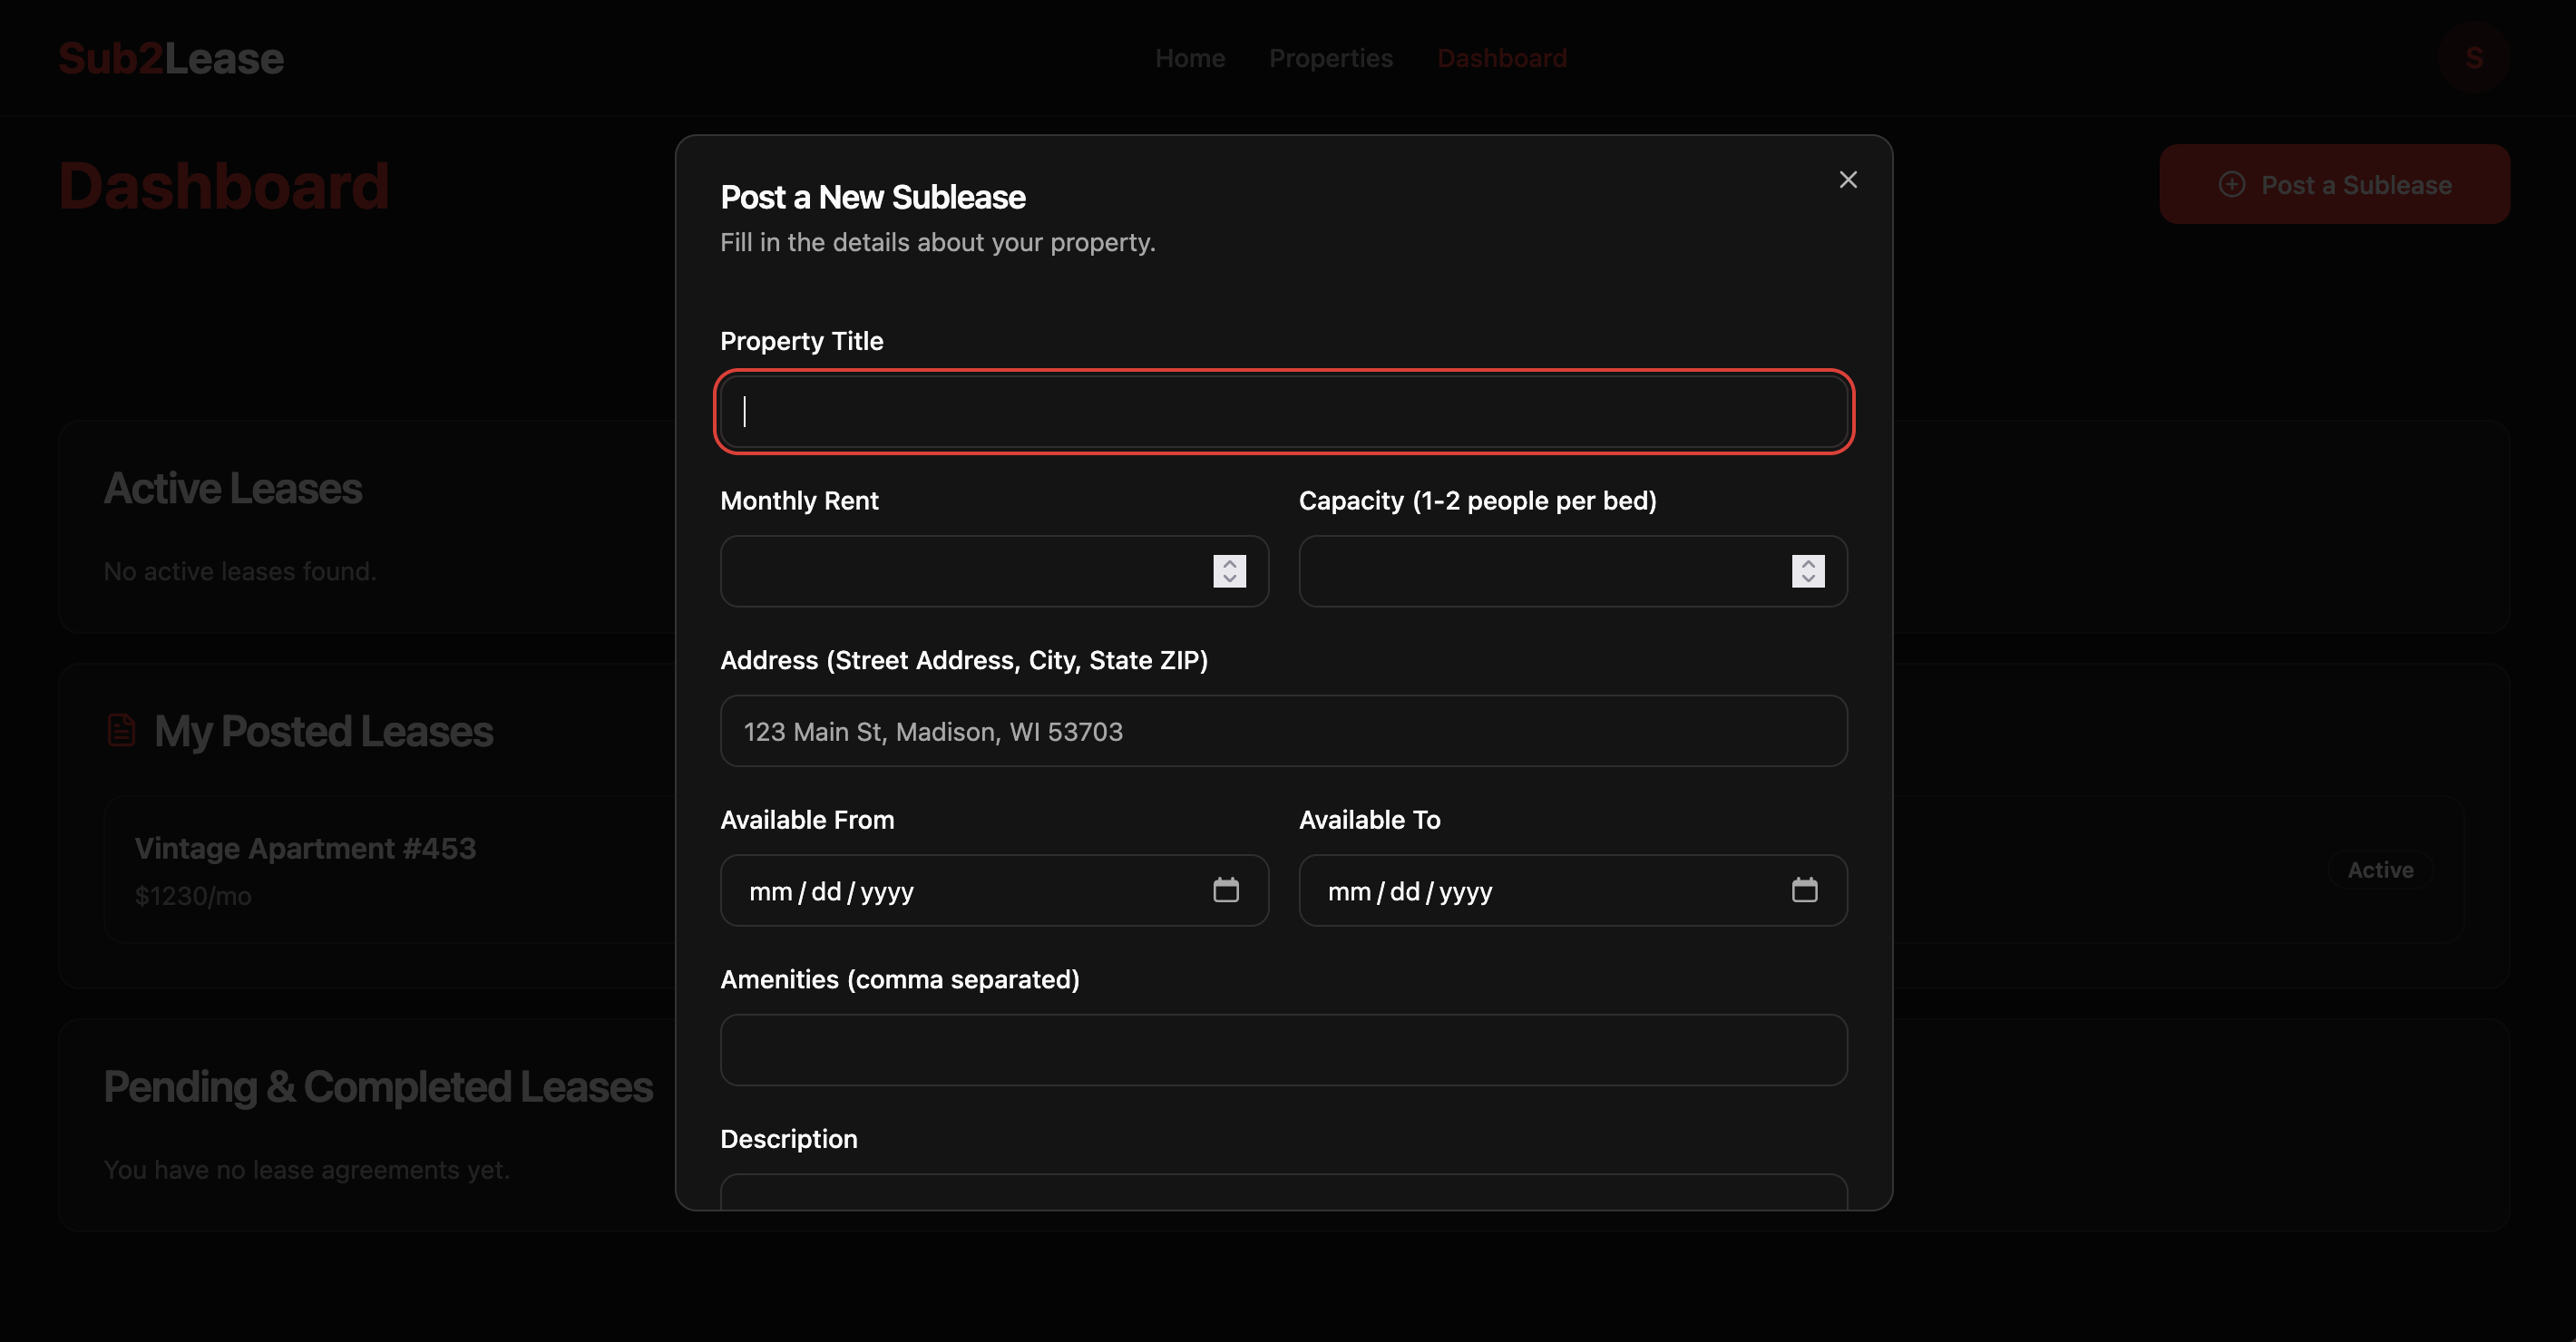The width and height of the screenshot is (2576, 1342).
Task: Click the Post a Sublease plus icon
Action: click(2231, 185)
